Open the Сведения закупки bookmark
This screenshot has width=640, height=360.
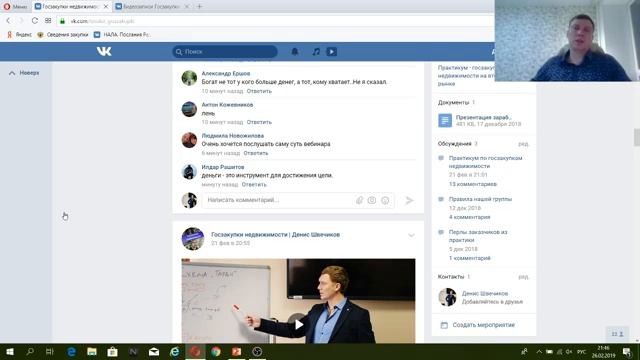tap(62, 35)
